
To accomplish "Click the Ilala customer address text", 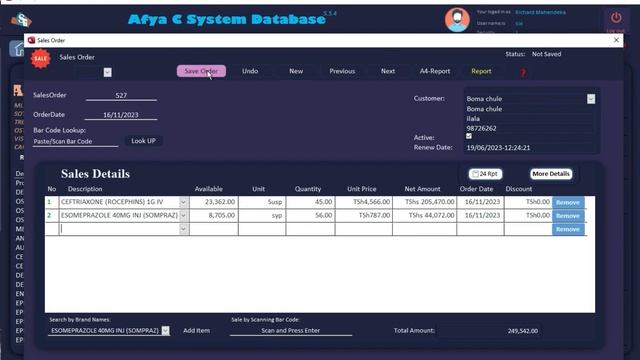I will 473,119.
